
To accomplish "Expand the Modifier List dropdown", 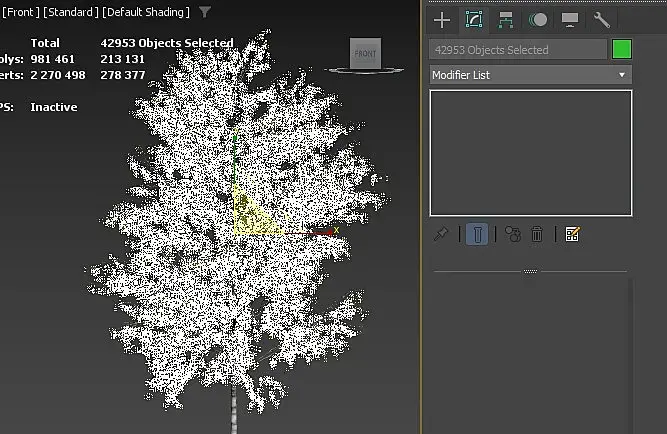I will tap(530, 75).
